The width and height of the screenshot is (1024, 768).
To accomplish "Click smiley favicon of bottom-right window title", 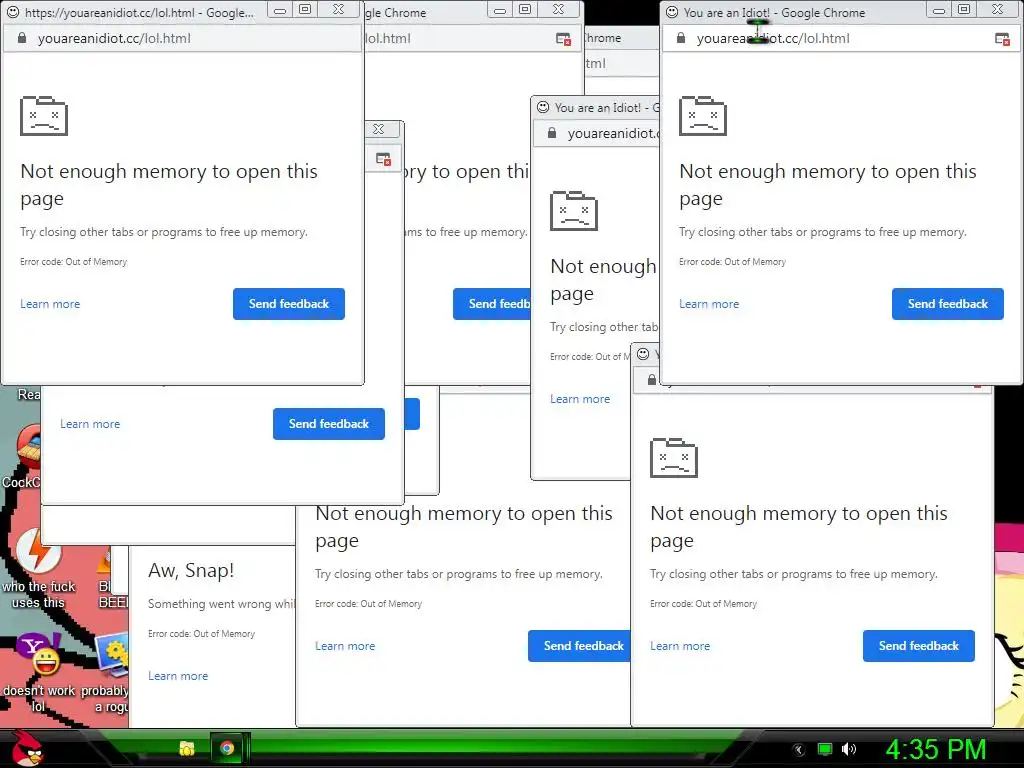I will click(643, 354).
